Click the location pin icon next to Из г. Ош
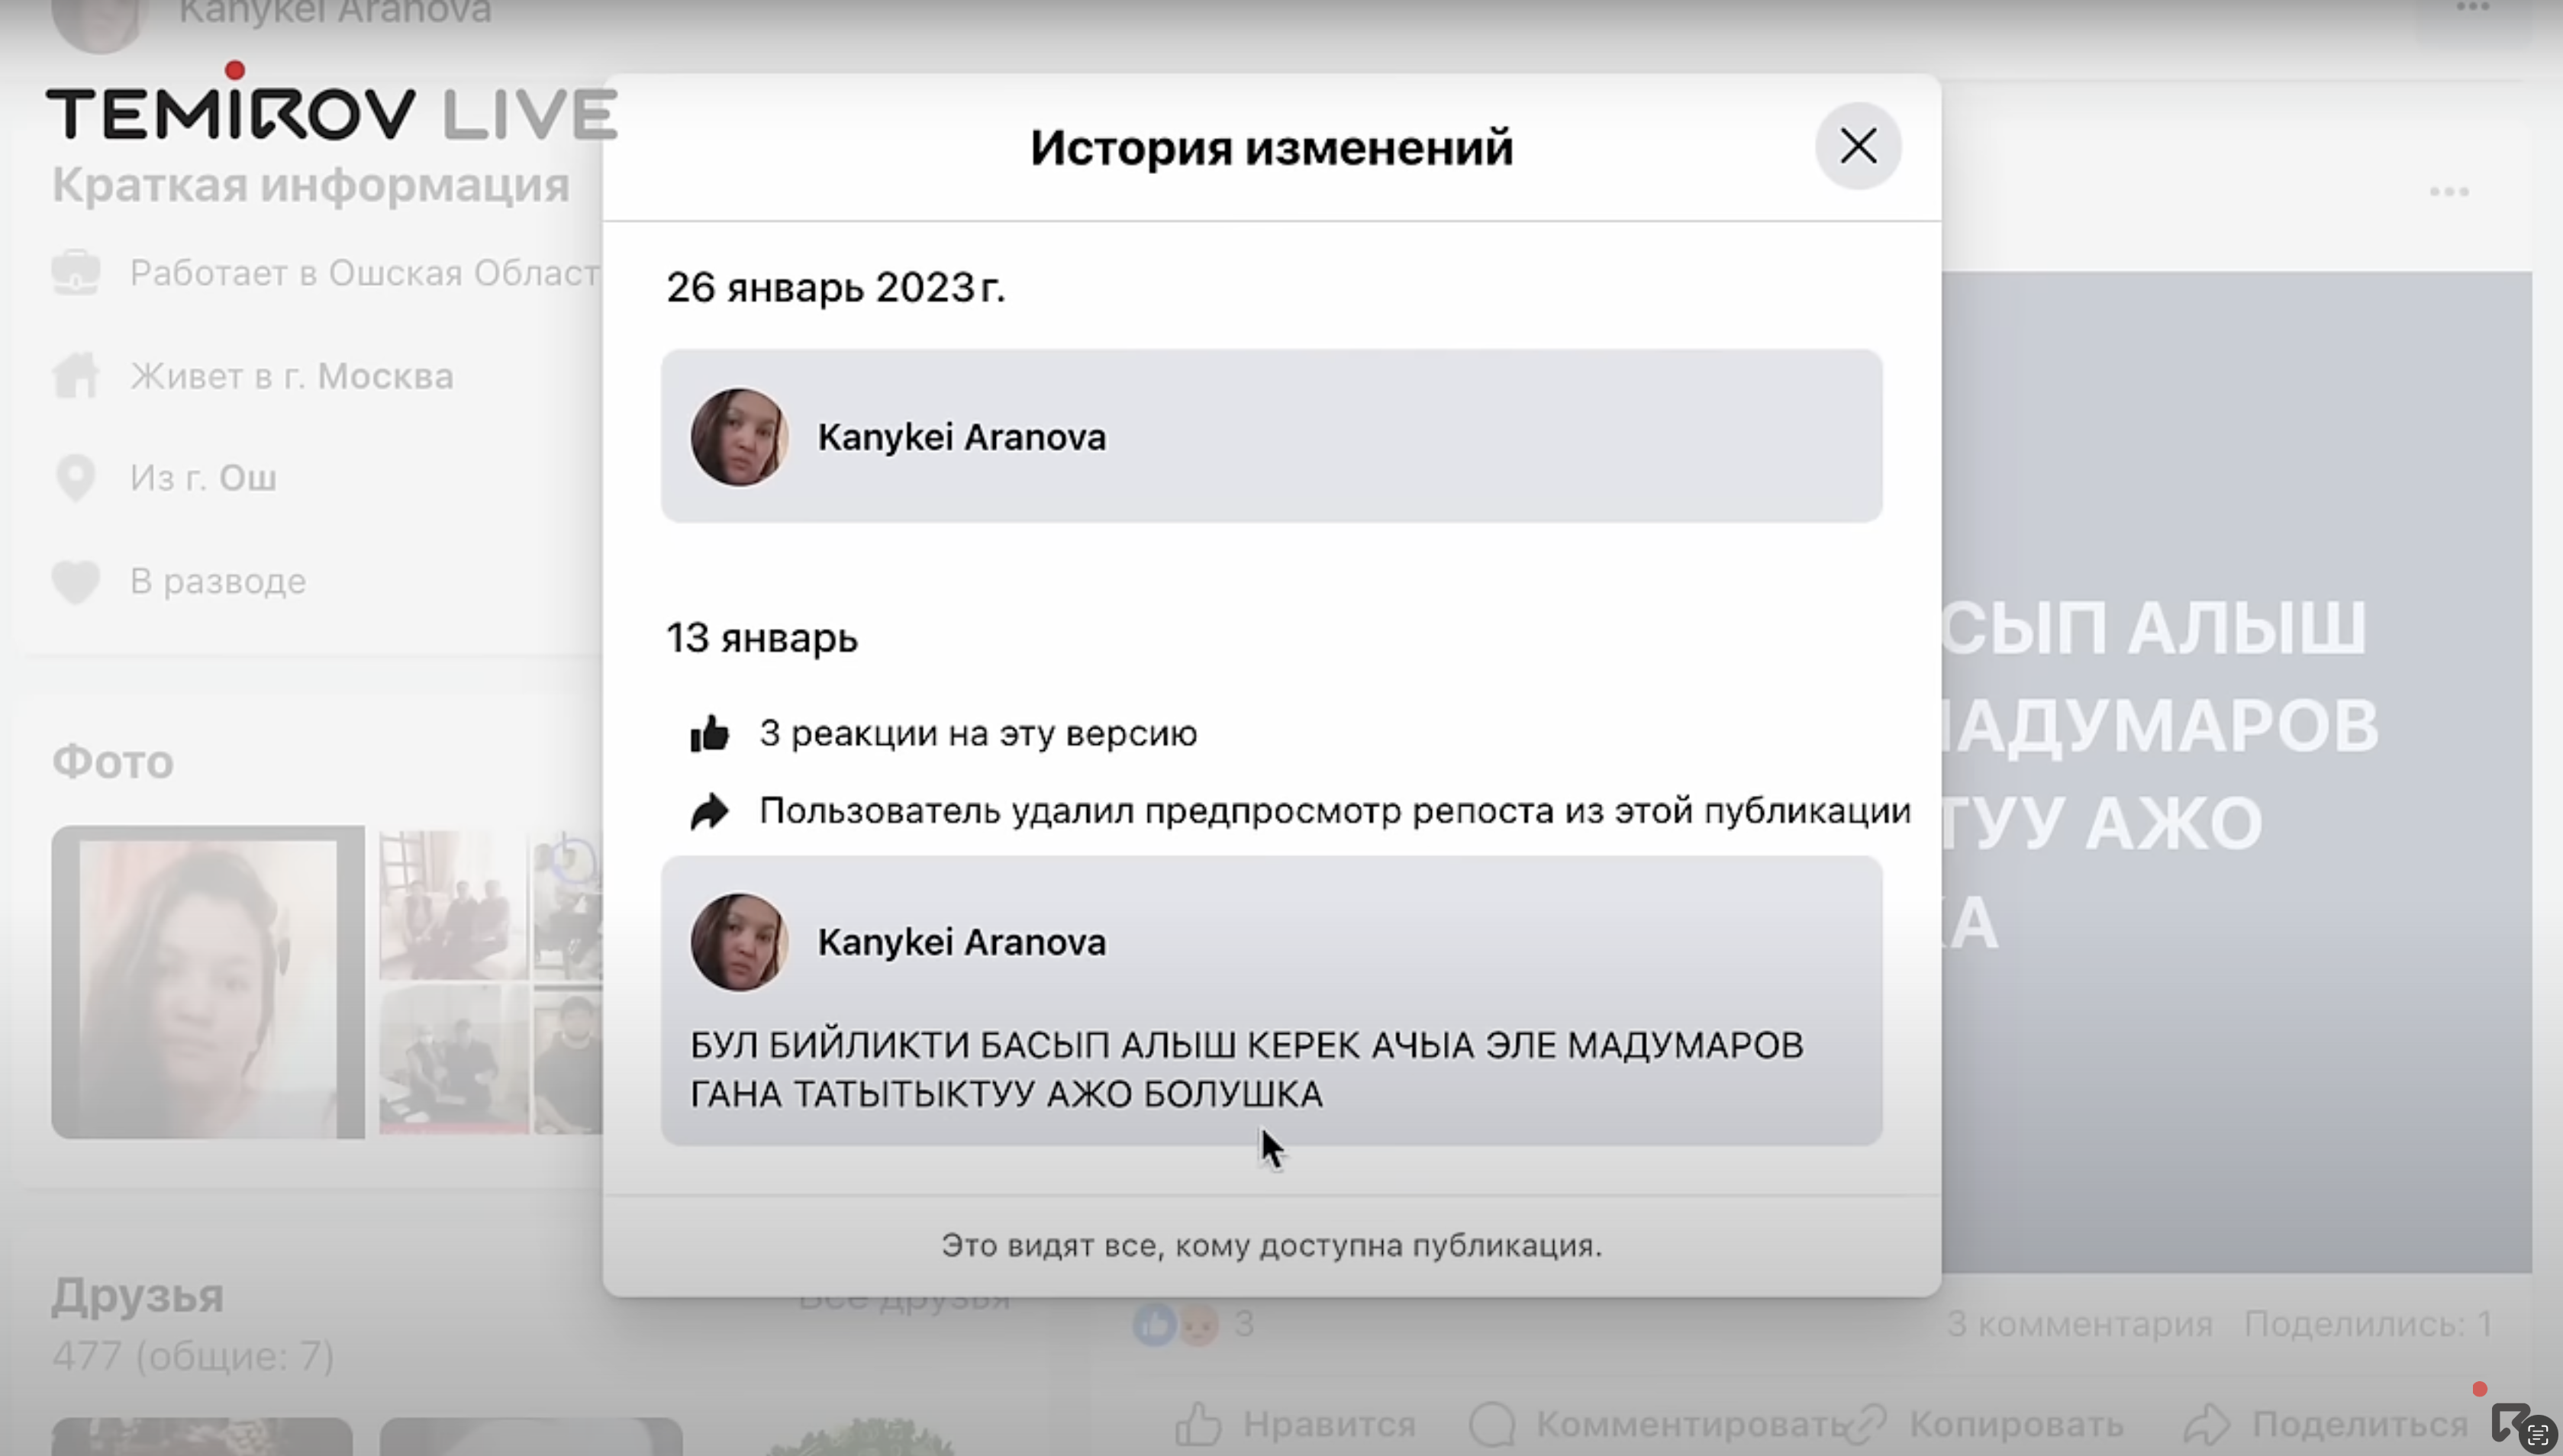The height and width of the screenshot is (1456, 2563). click(x=76, y=478)
